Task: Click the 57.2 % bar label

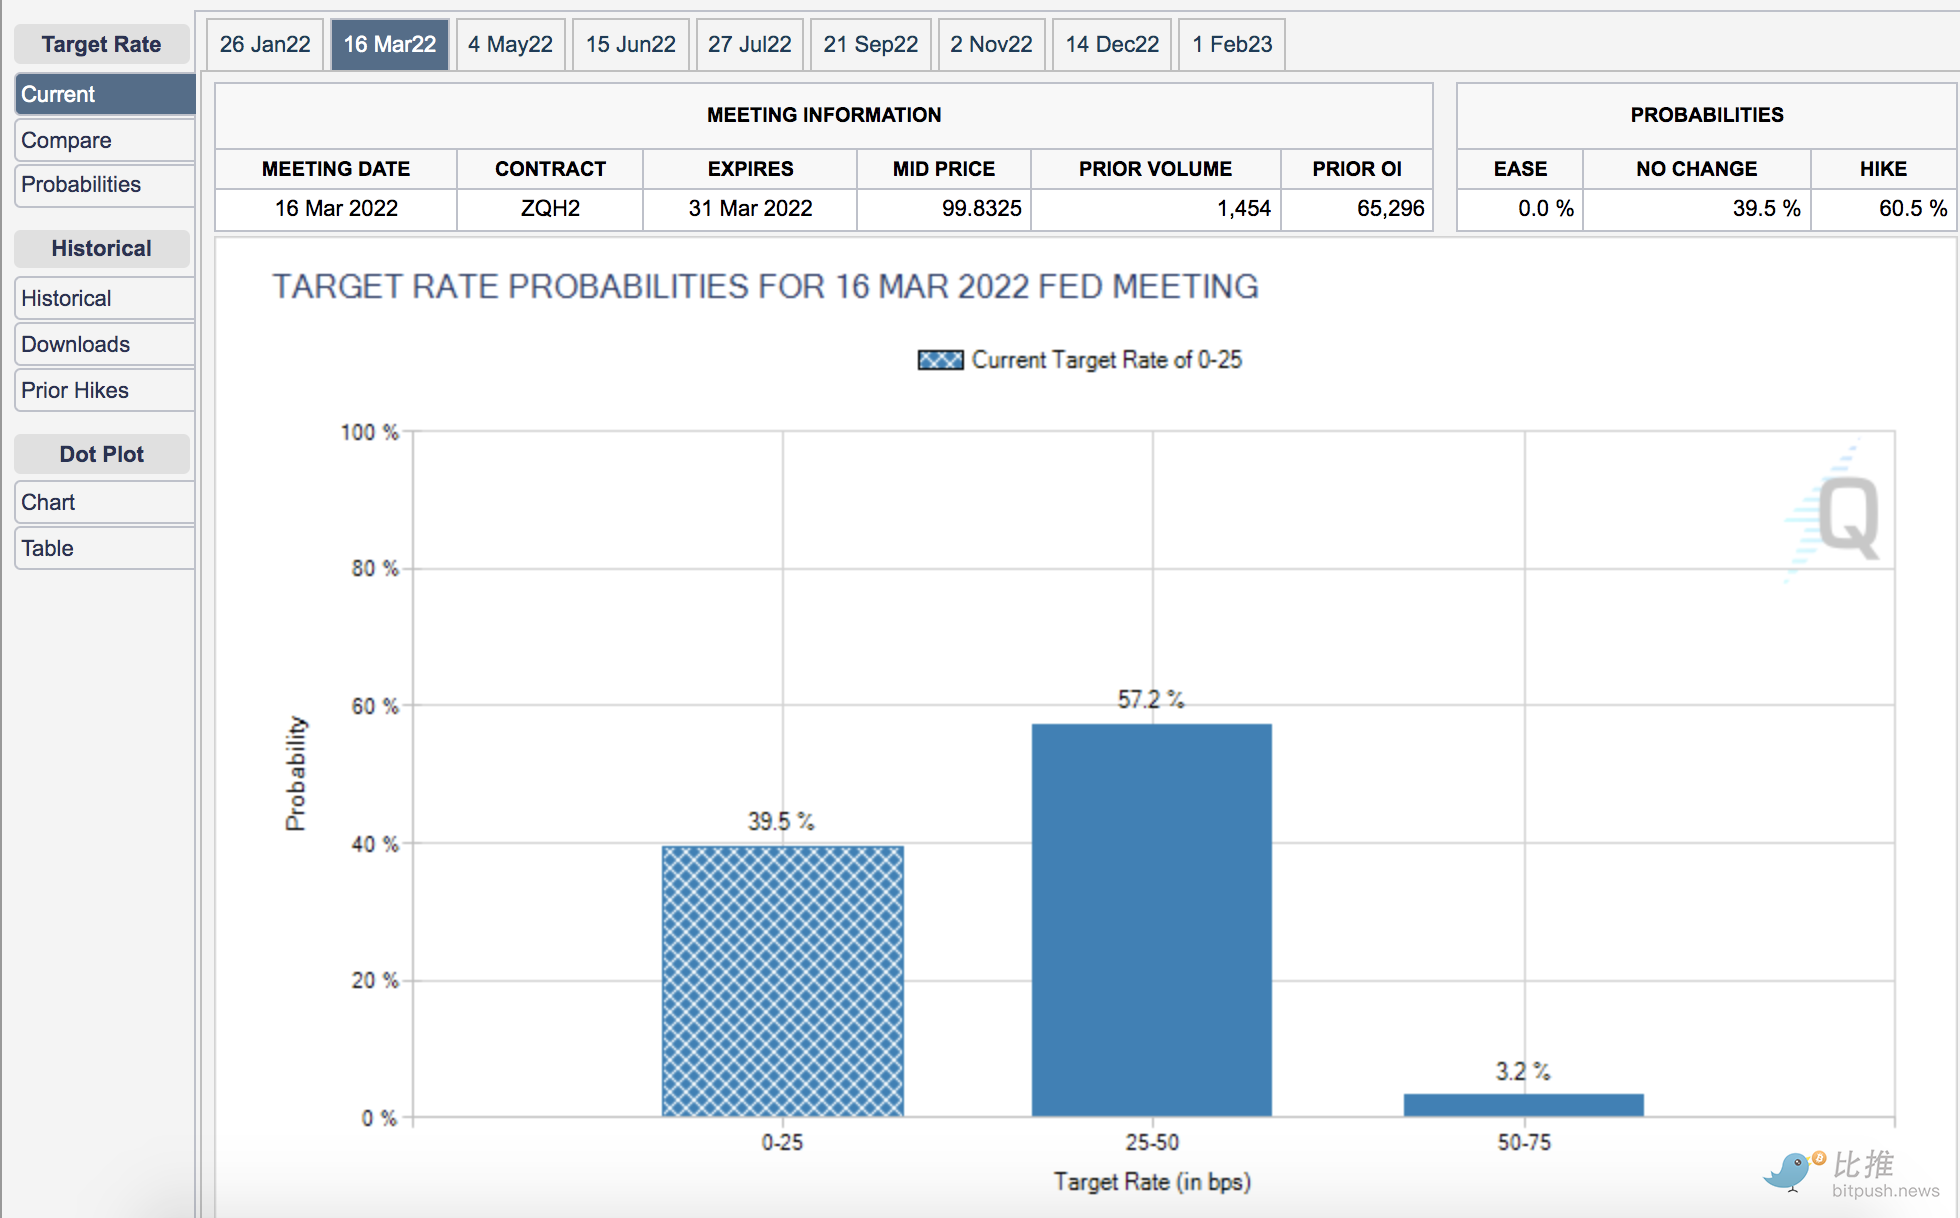Action: tap(1151, 700)
